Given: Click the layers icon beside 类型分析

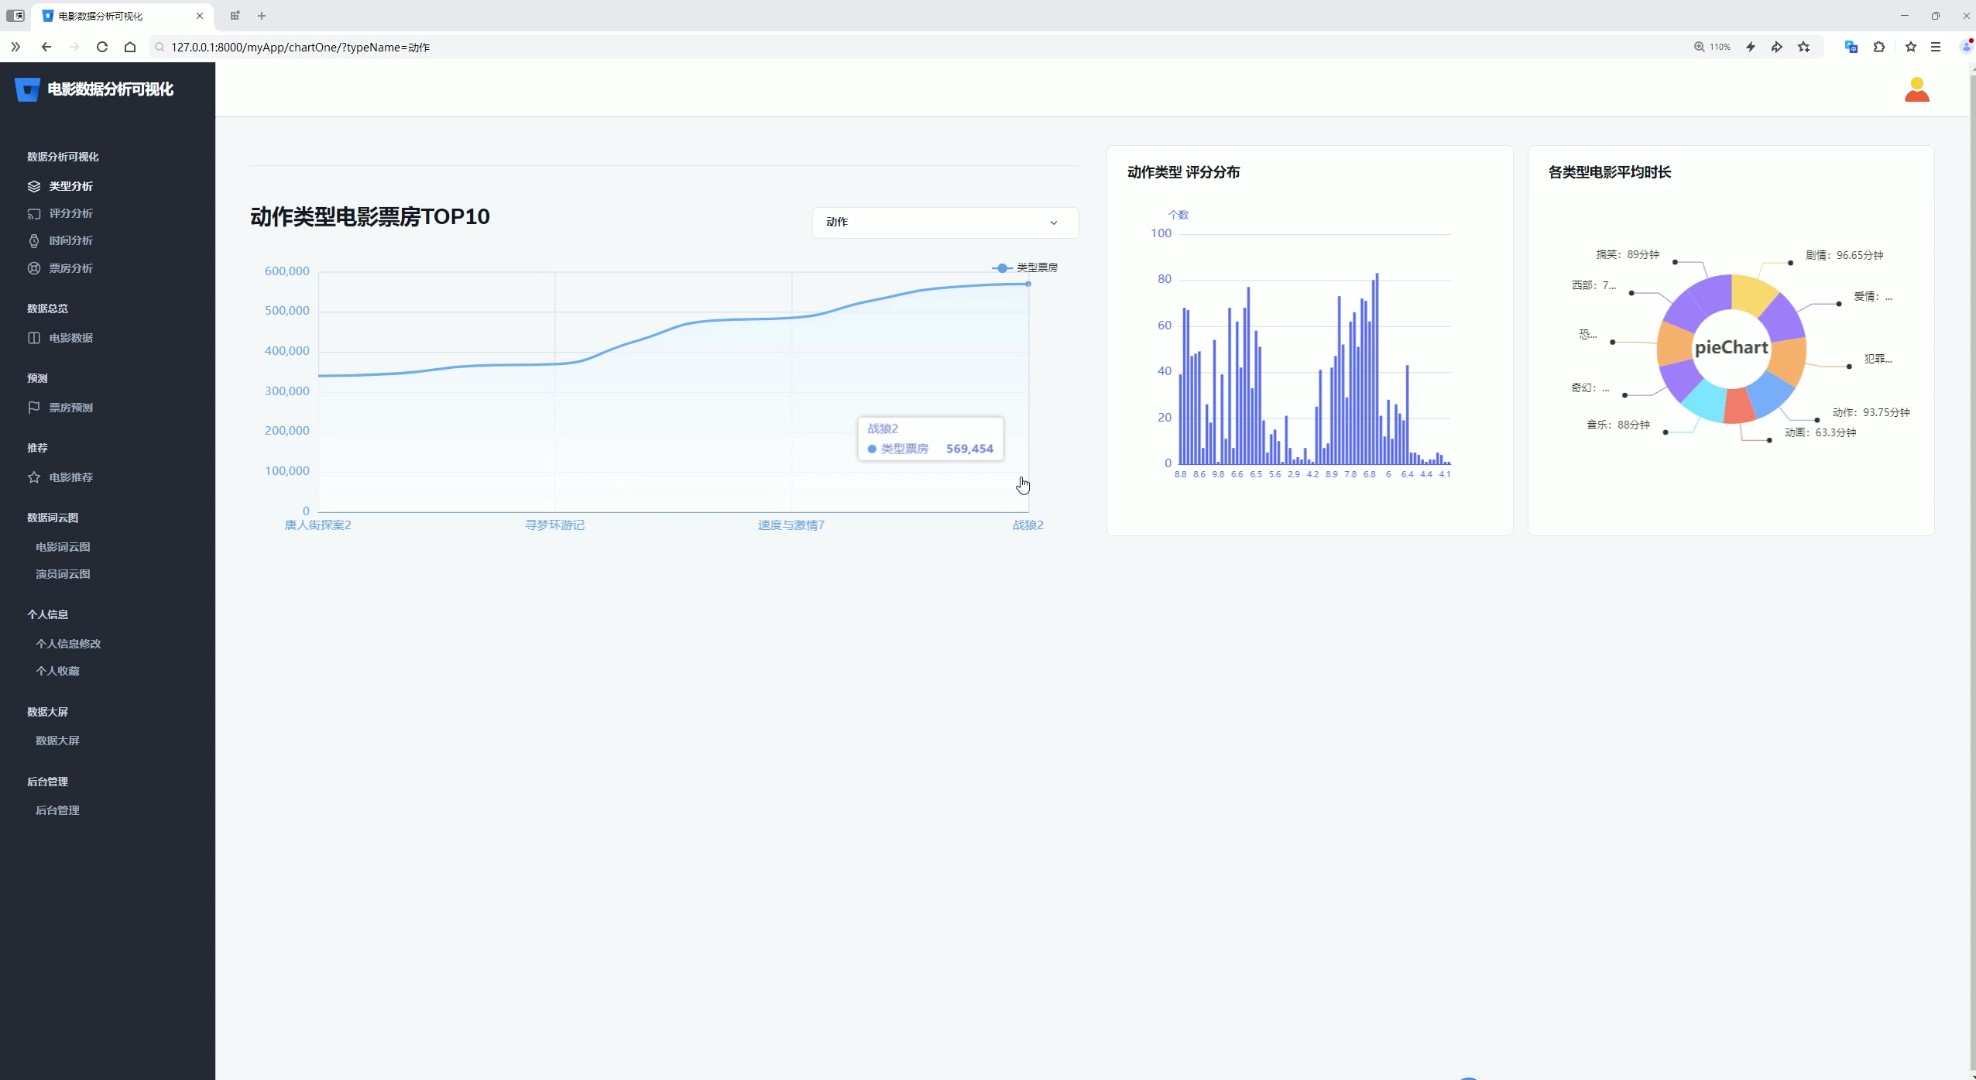Looking at the screenshot, I should 34,186.
